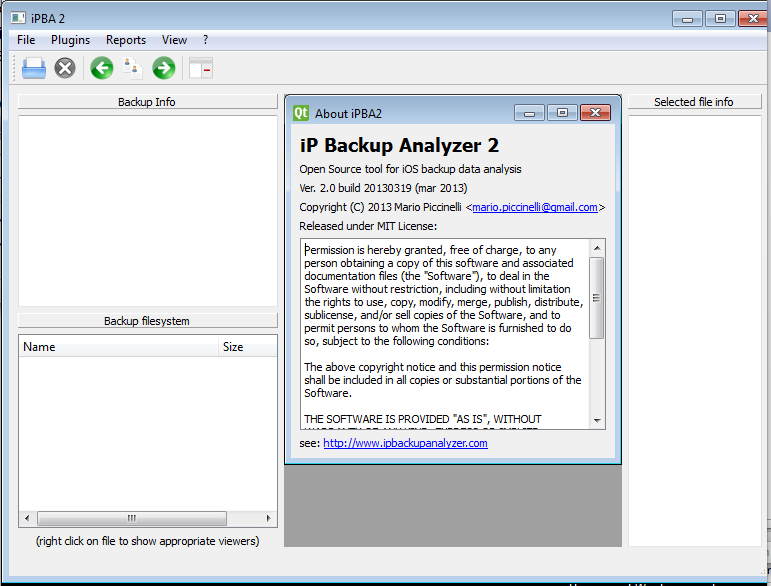Click the "iP Backup Analyzer 2" heading

click(x=399, y=146)
